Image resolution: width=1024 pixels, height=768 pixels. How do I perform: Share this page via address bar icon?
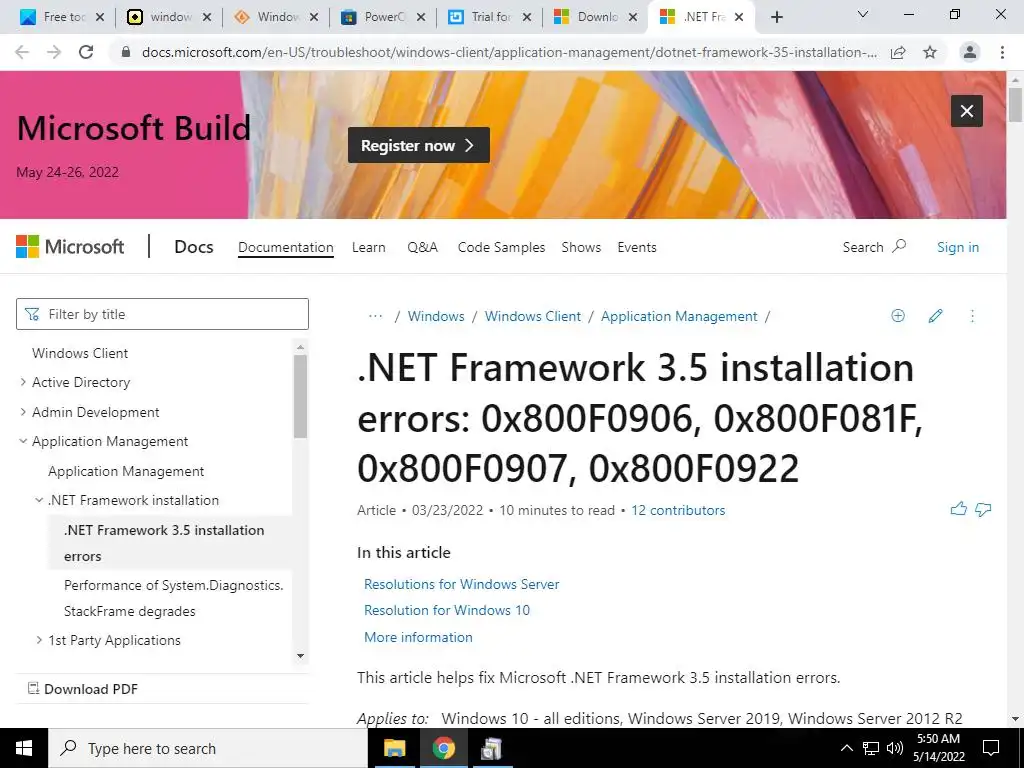pos(898,52)
